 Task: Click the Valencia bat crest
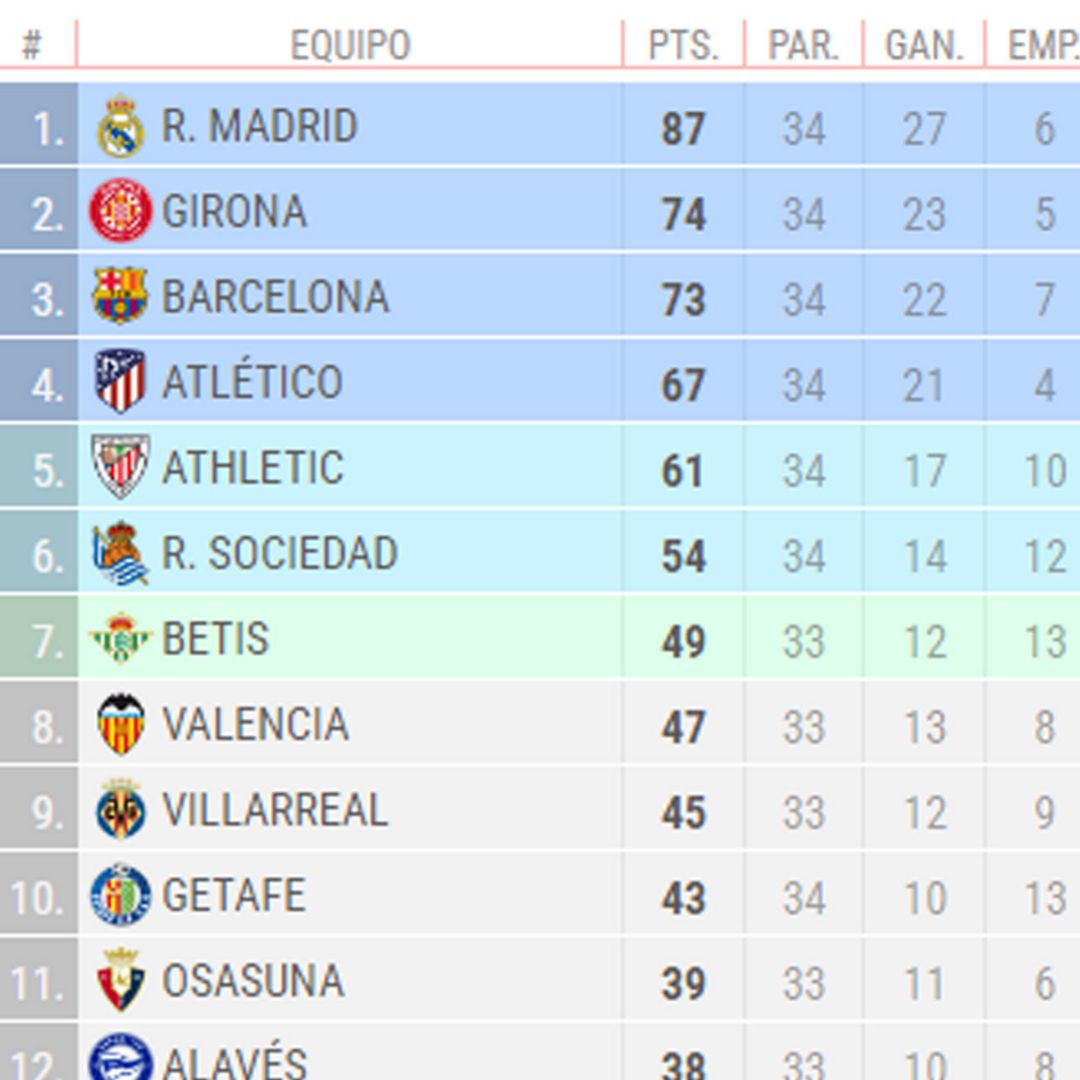(x=121, y=724)
